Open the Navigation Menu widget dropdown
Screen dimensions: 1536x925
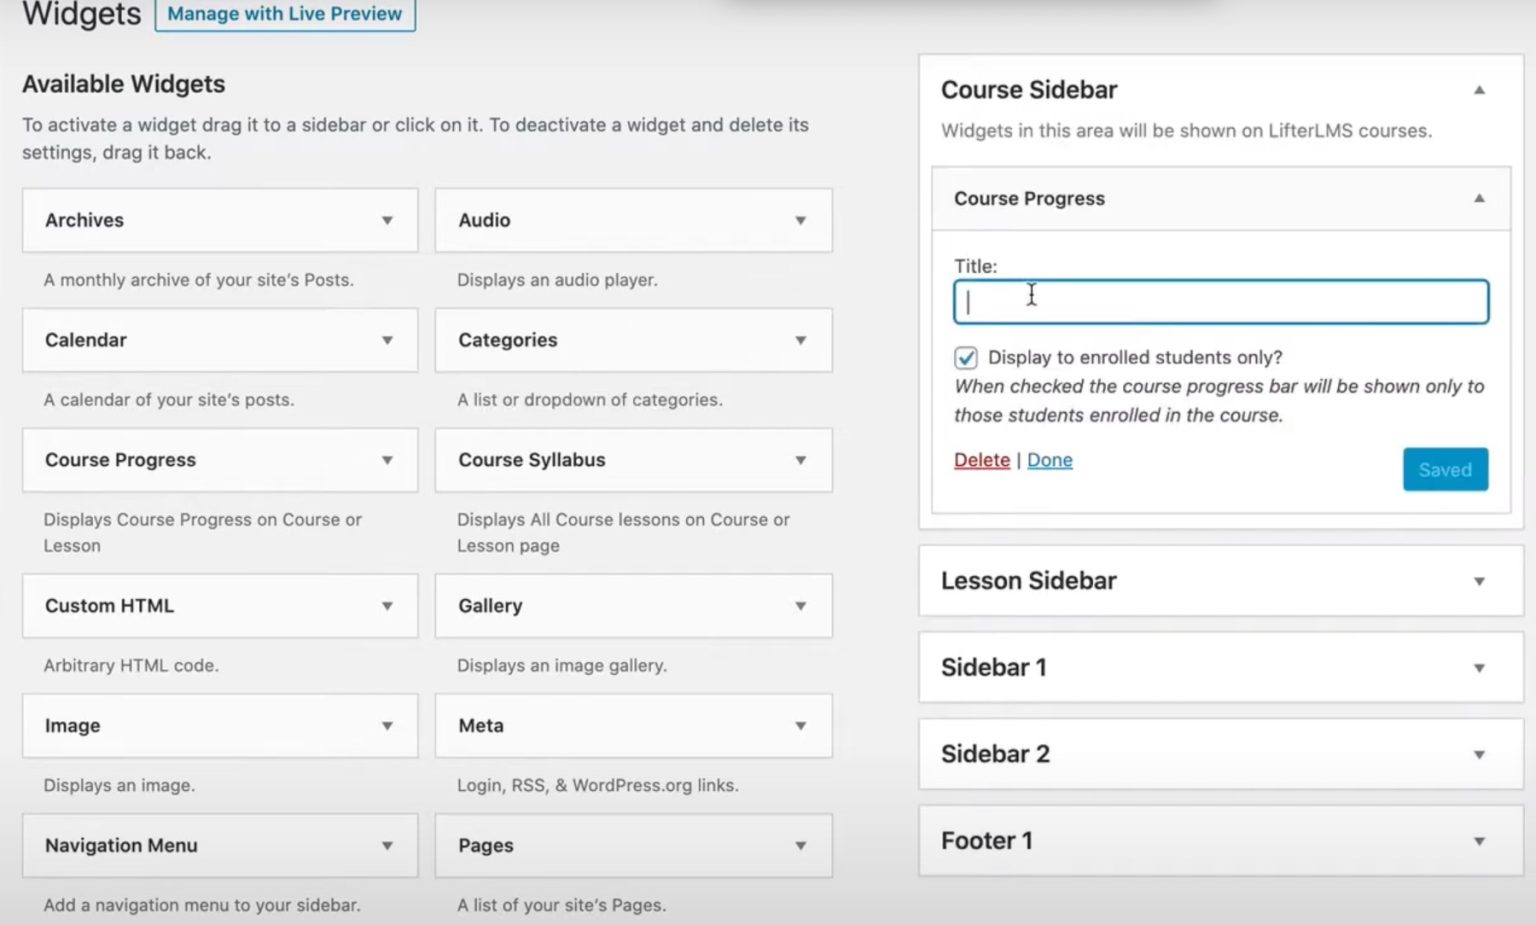click(x=389, y=845)
